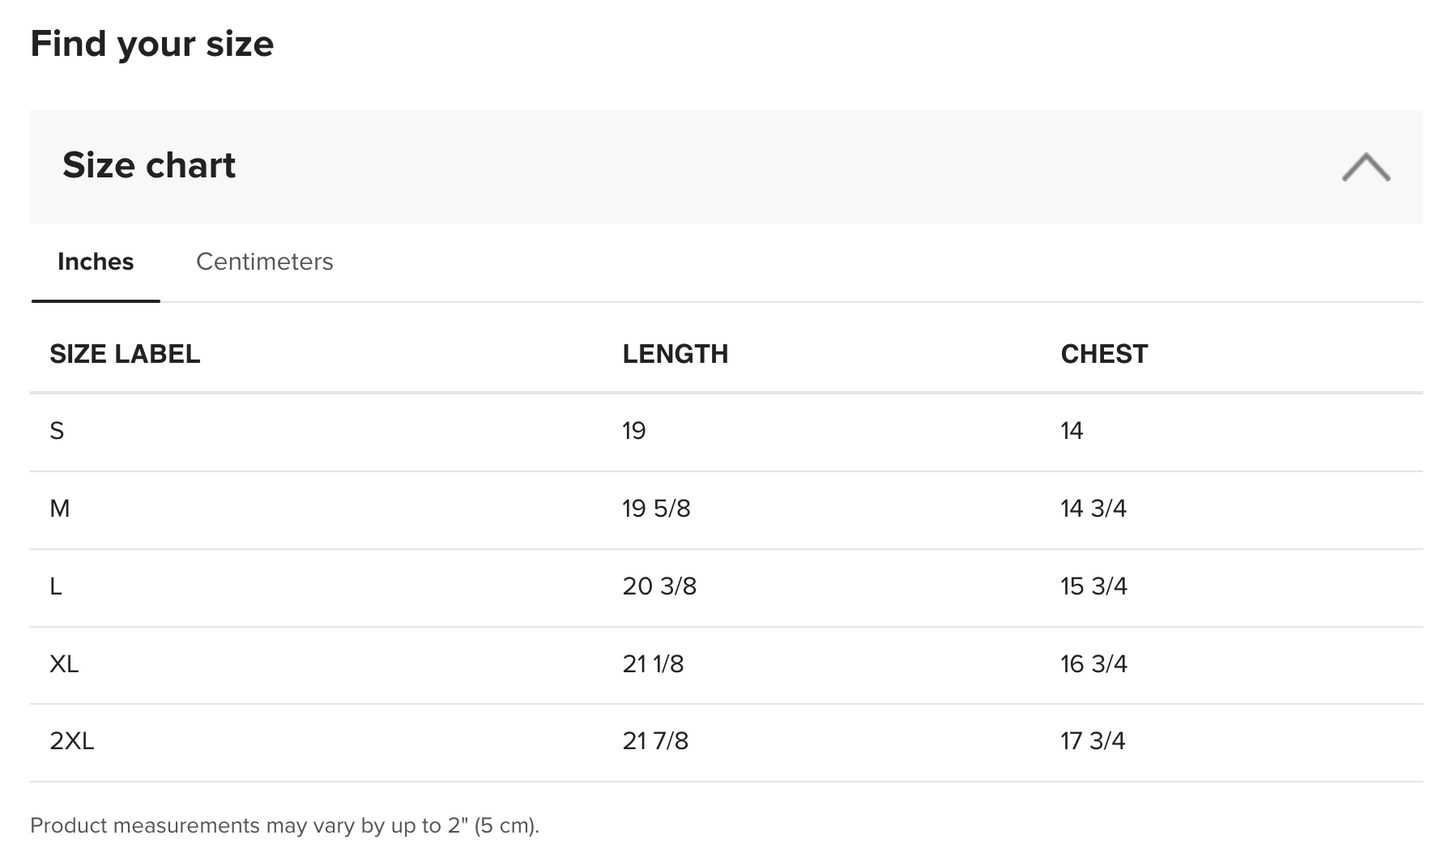Click the 20 3/8 length value
This screenshot has width=1445, height=865.
[659, 586]
